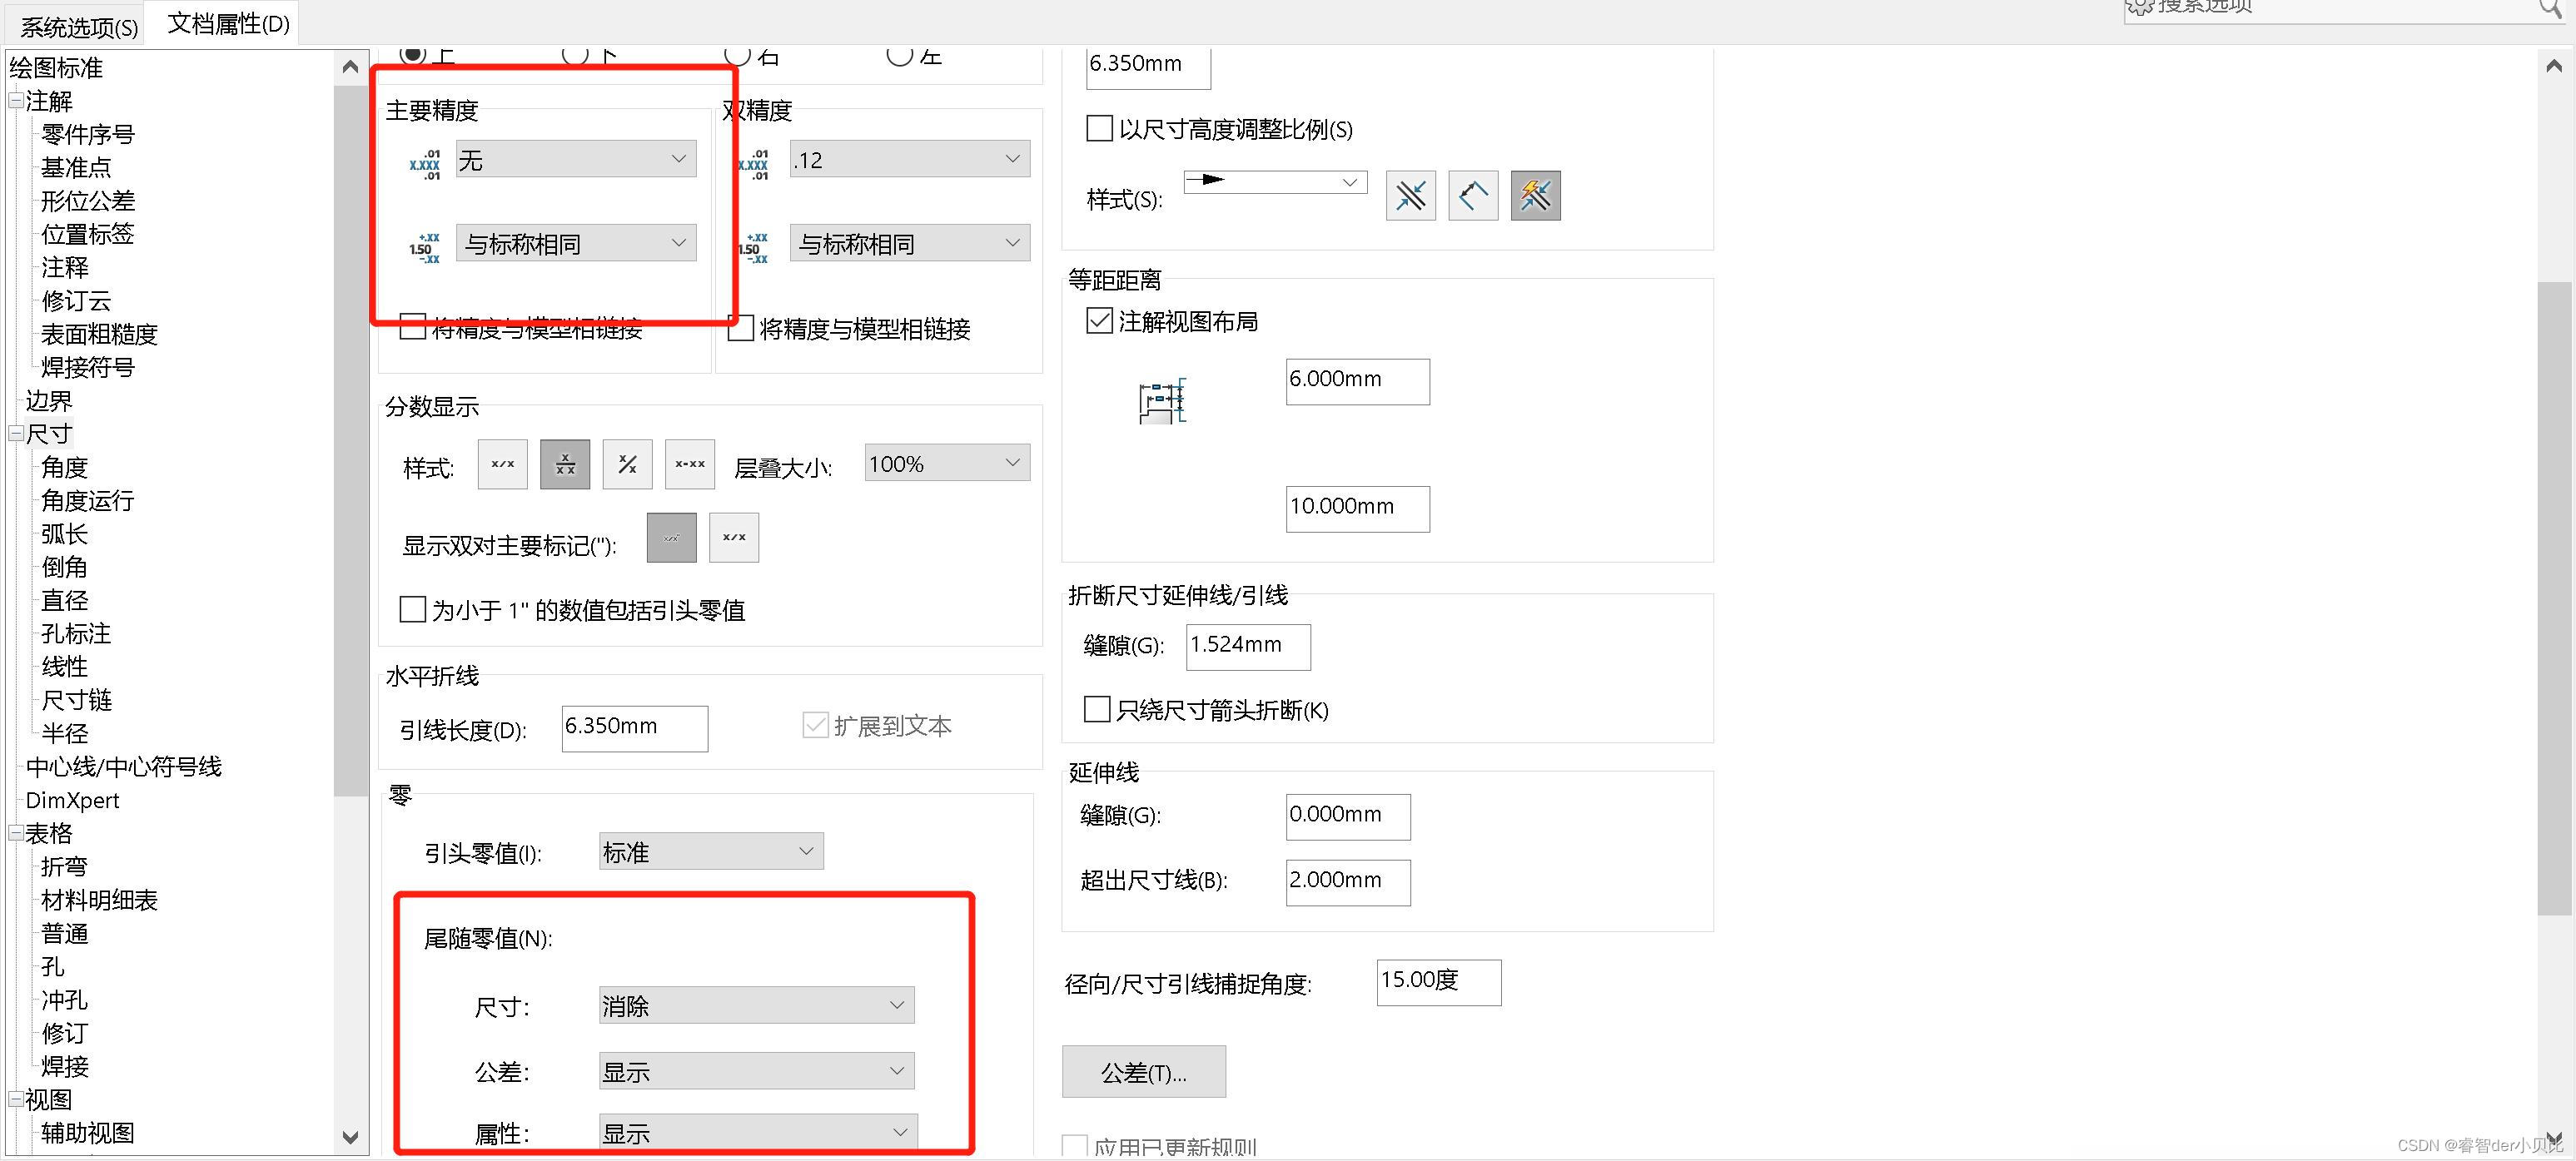Toggle 只绕尺寸箭头折断 checkbox
Viewport: 2576px width, 1161px height.
tap(1097, 709)
